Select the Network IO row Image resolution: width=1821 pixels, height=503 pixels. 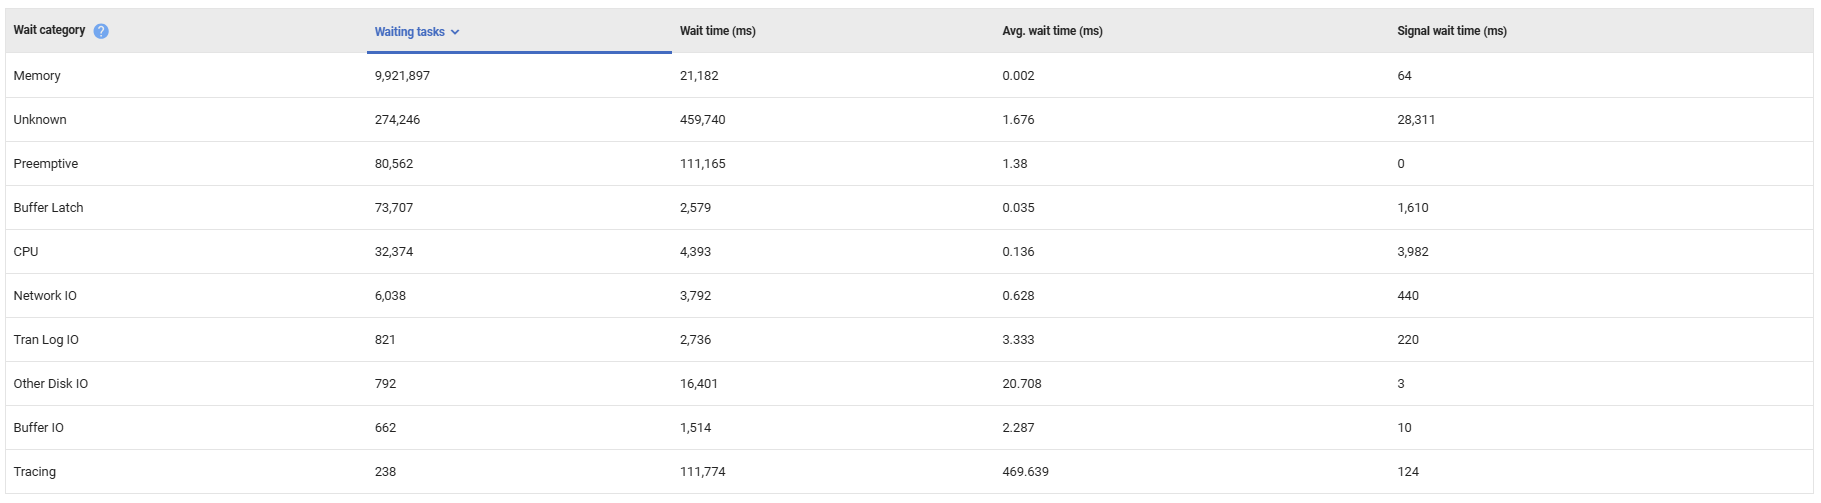click(x=45, y=296)
